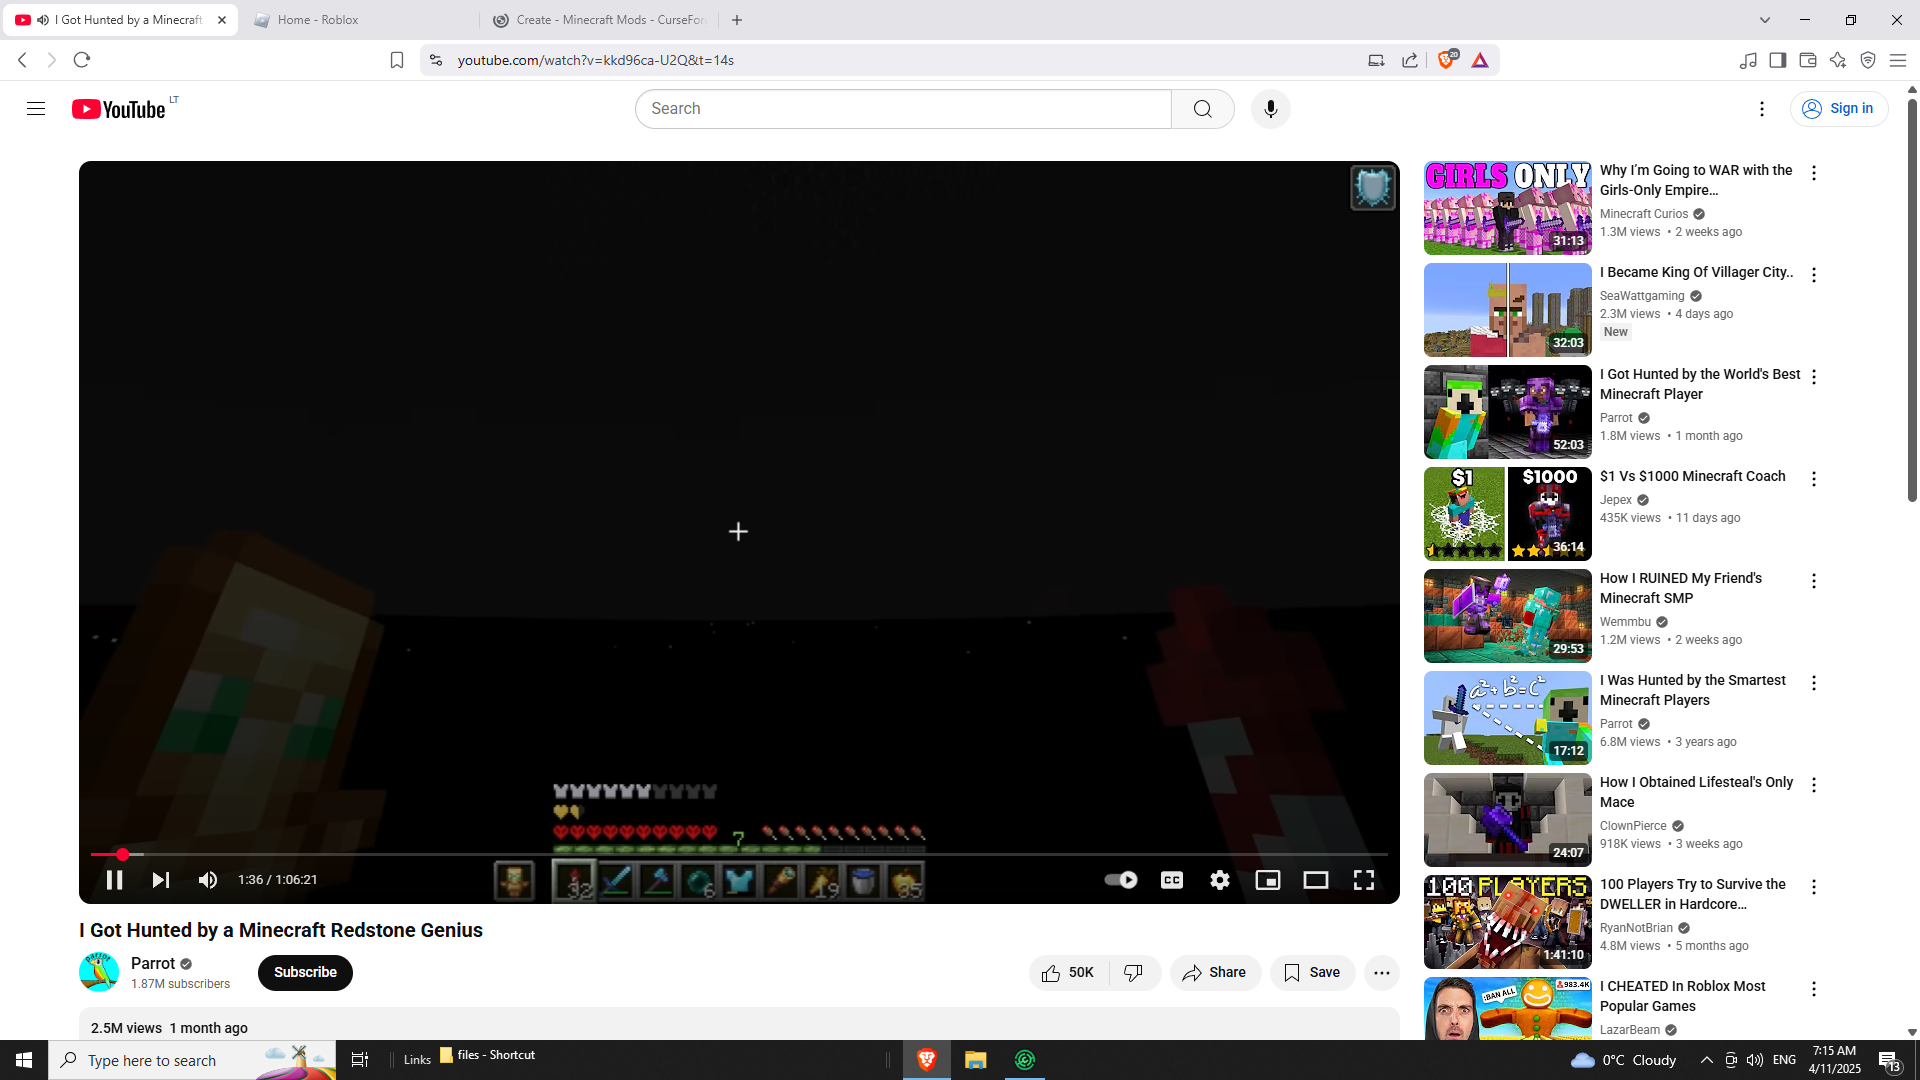The width and height of the screenshot is (1920, 1080).
Task: Pause the video playback
Action: pos(114,880)
